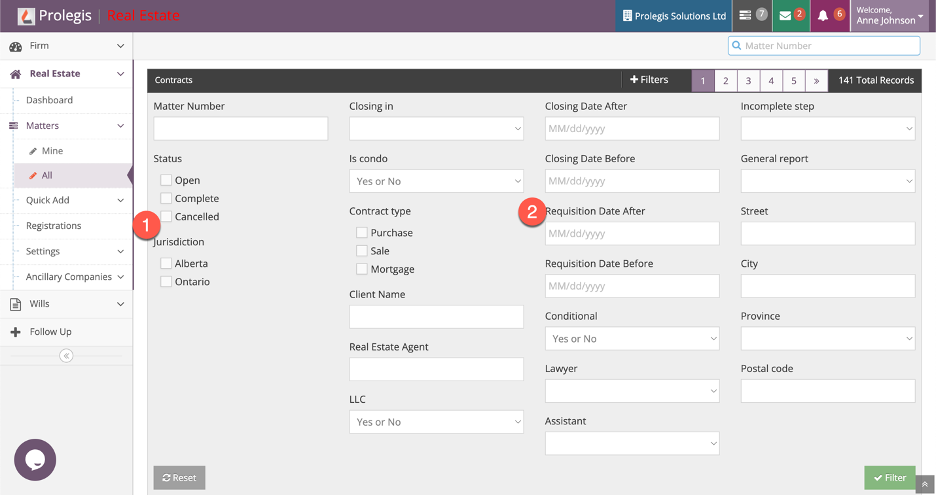936x496 pixels.
Task: Collapse the sidebar using the double-arrow icon
Action: [x=66, y=356]
